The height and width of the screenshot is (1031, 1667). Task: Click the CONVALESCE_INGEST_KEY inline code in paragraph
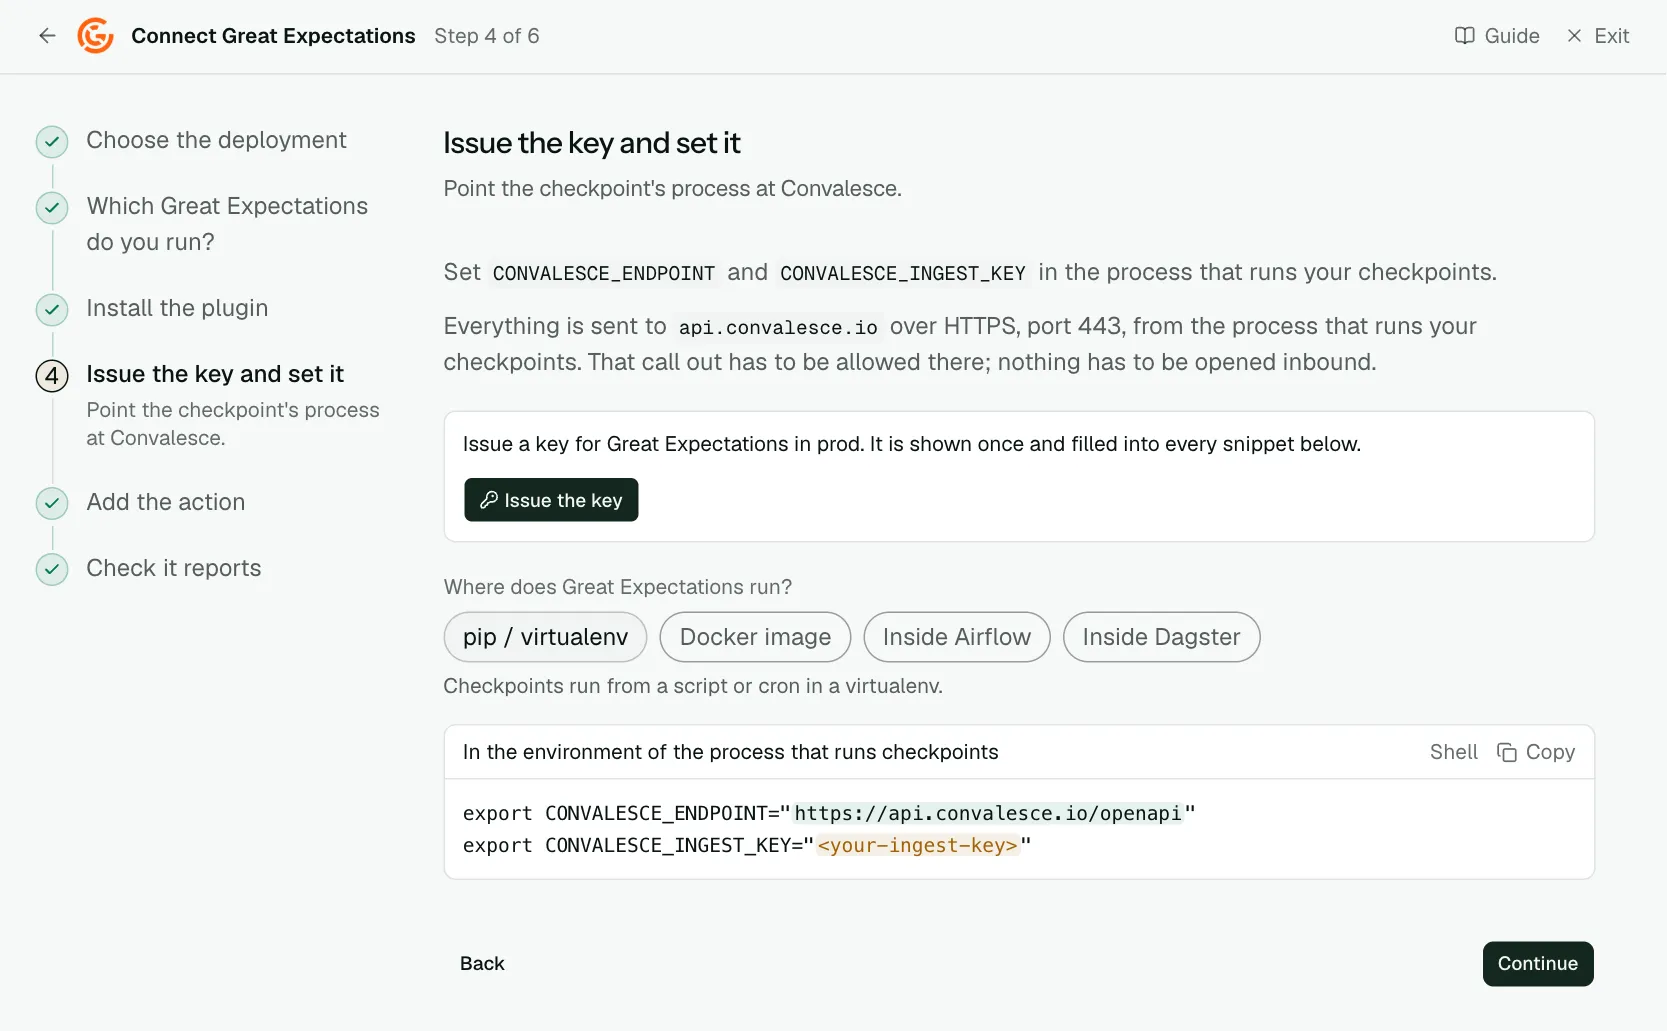pyautogui.click(x=903, y=273)
